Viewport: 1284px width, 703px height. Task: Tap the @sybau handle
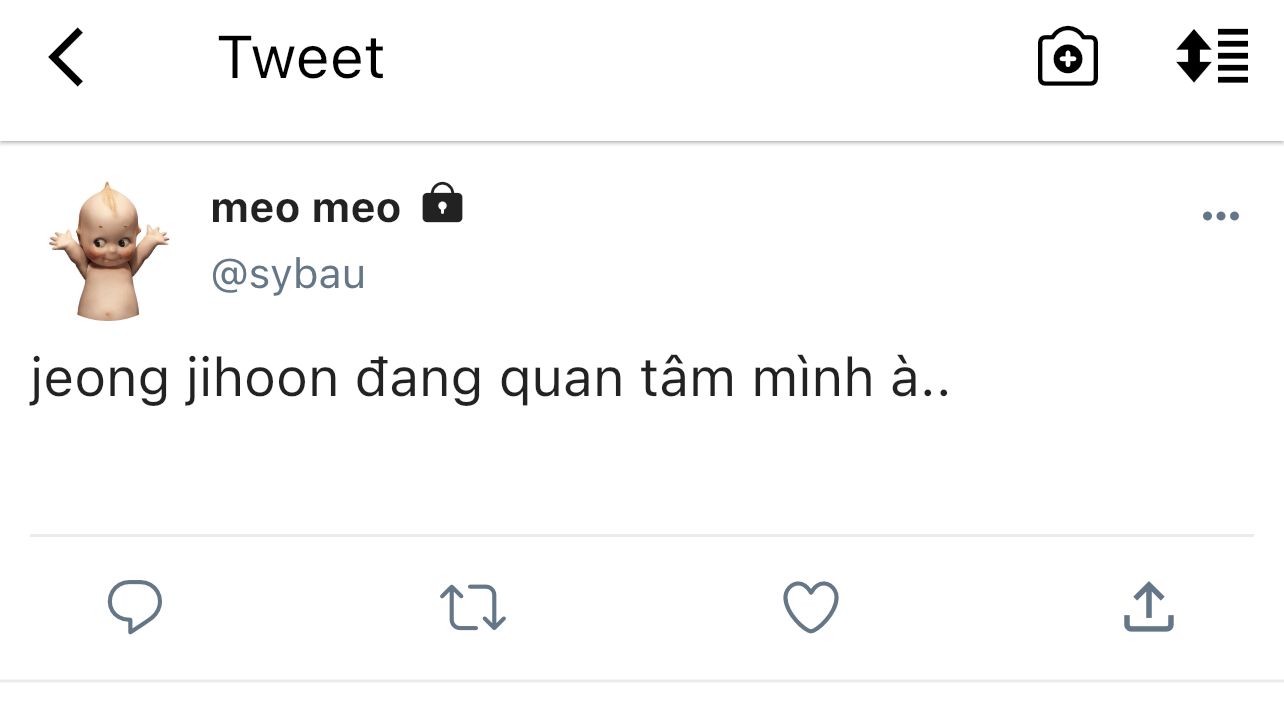pos(288,274)
